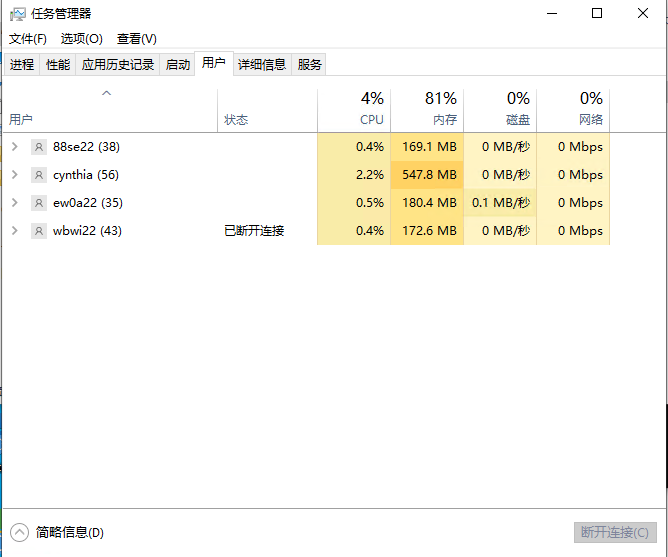This screenshot has width=668, height=557.
Task: Expand the cynthia user row
Action: click(15, 175)
